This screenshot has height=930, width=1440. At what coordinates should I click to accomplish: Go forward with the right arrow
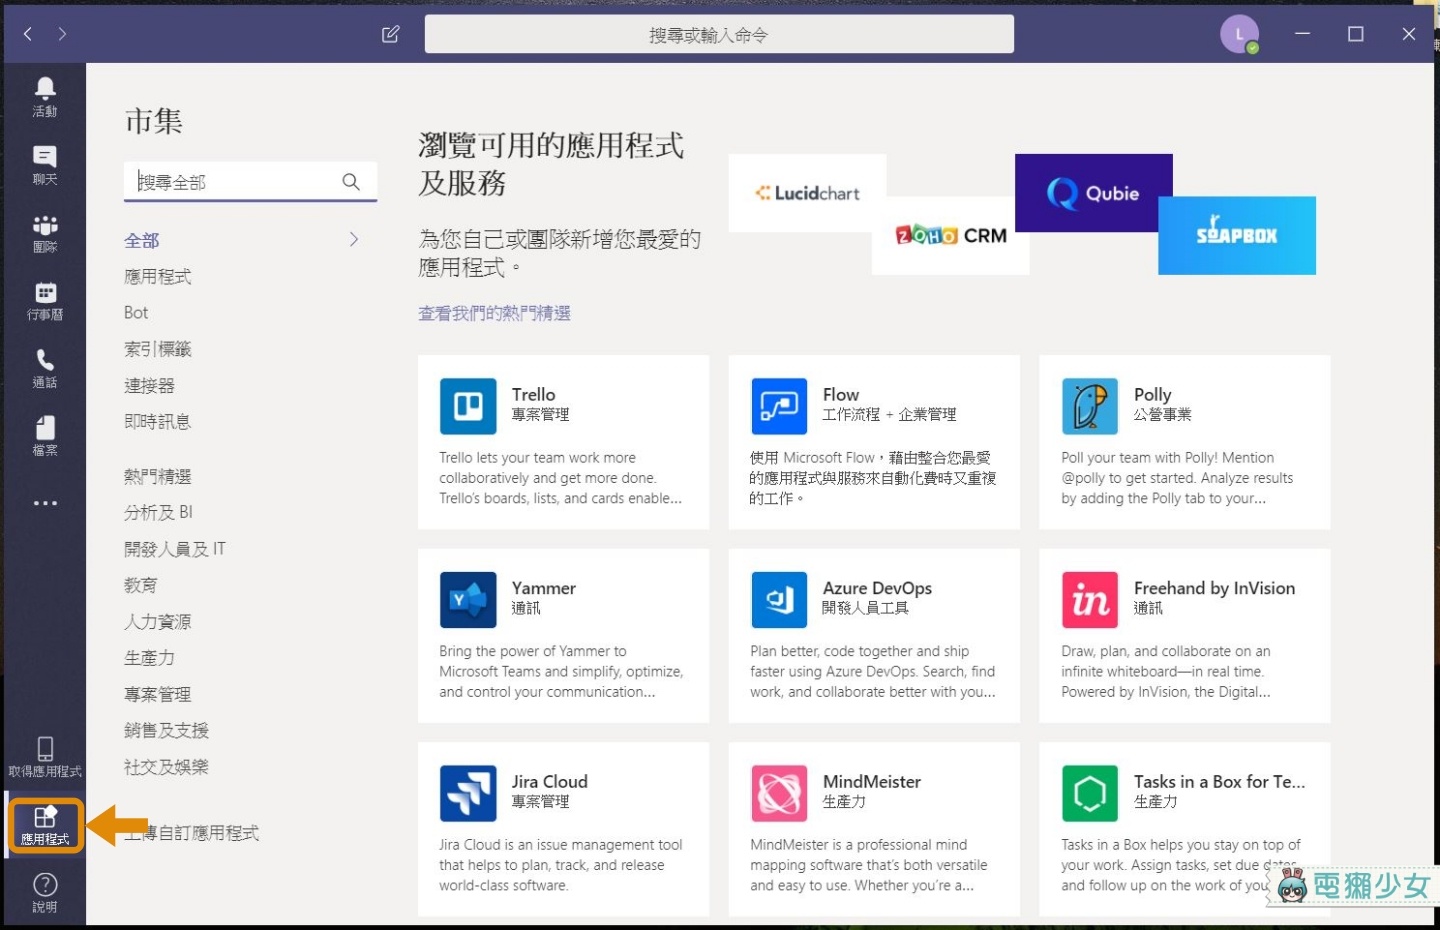62,34
